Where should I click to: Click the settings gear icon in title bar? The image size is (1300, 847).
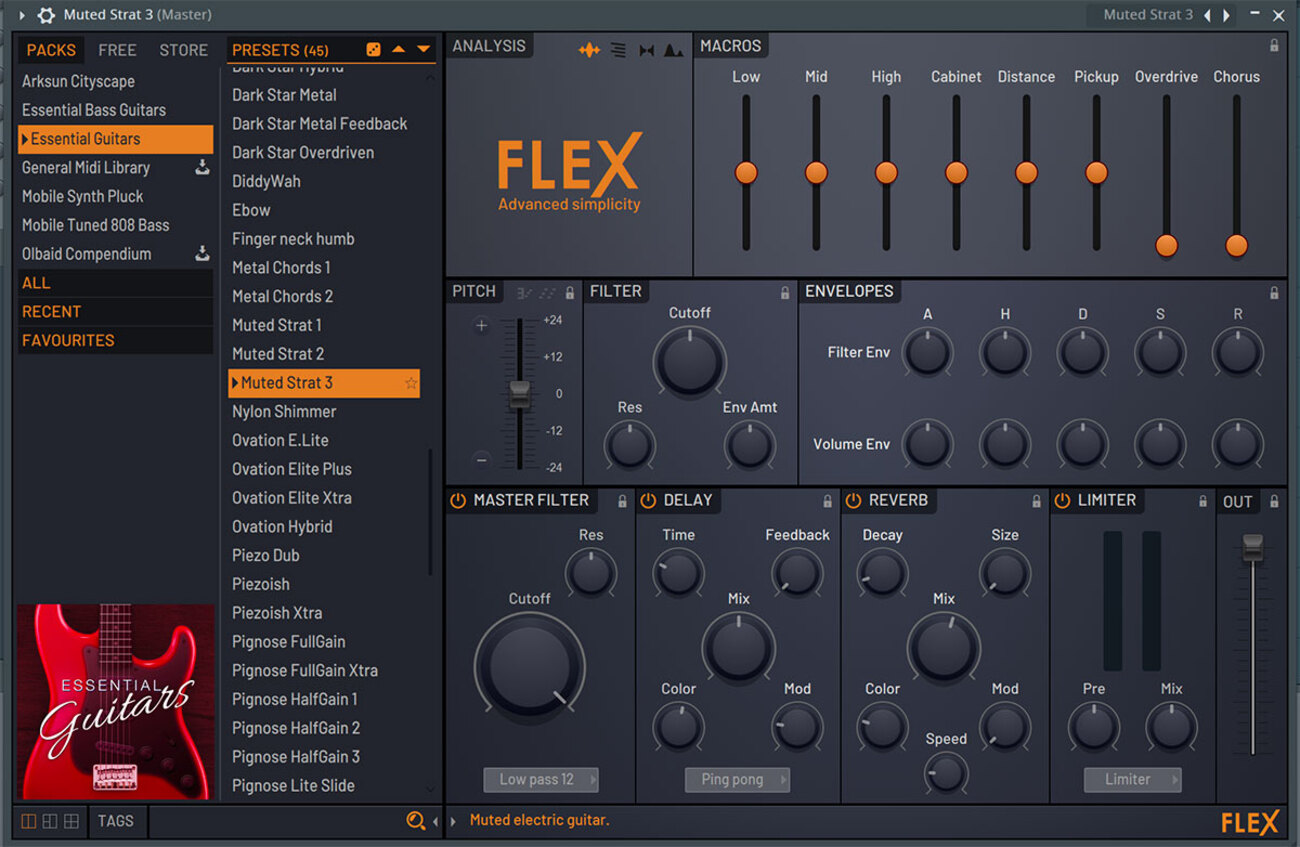coord(46,15)
